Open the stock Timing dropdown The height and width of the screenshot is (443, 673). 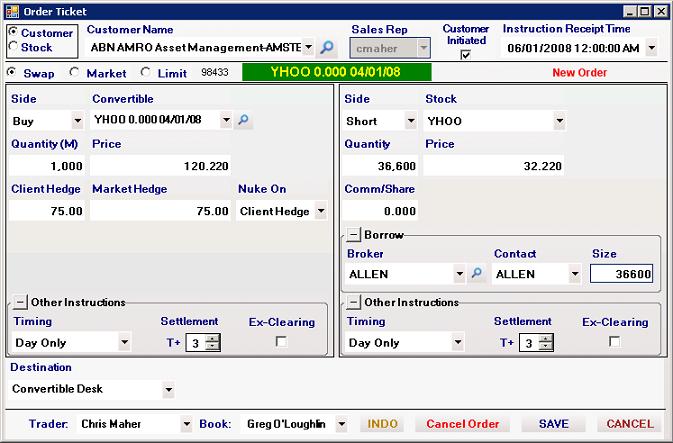point(458,343)
